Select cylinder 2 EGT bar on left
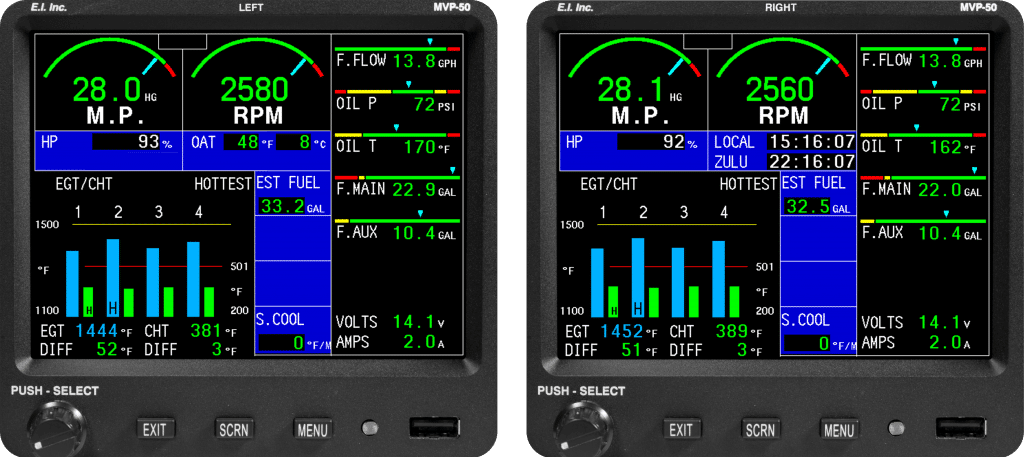1024x457 pixels. point(113,278)
